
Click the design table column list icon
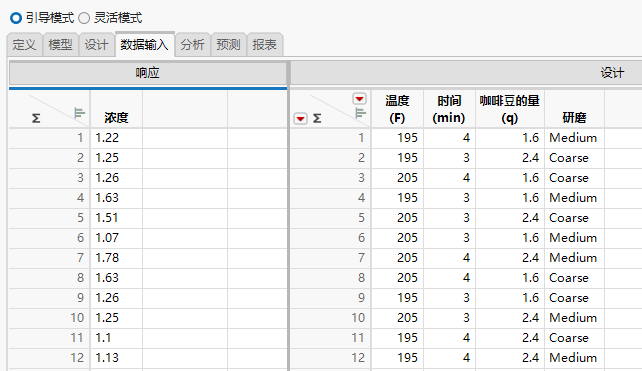[360, 113]
